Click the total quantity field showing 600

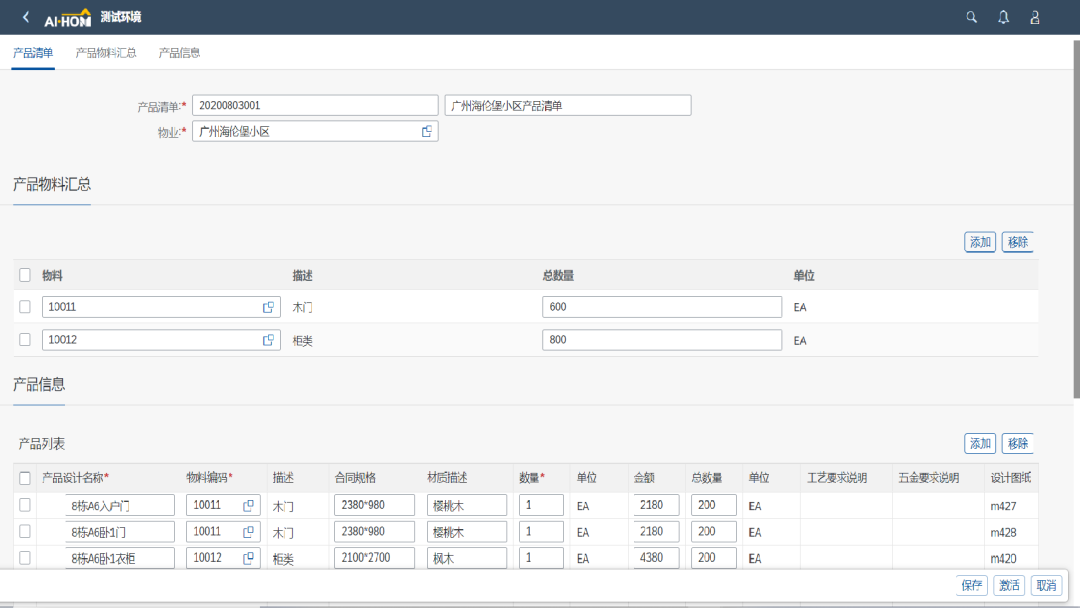coord(661,307)
